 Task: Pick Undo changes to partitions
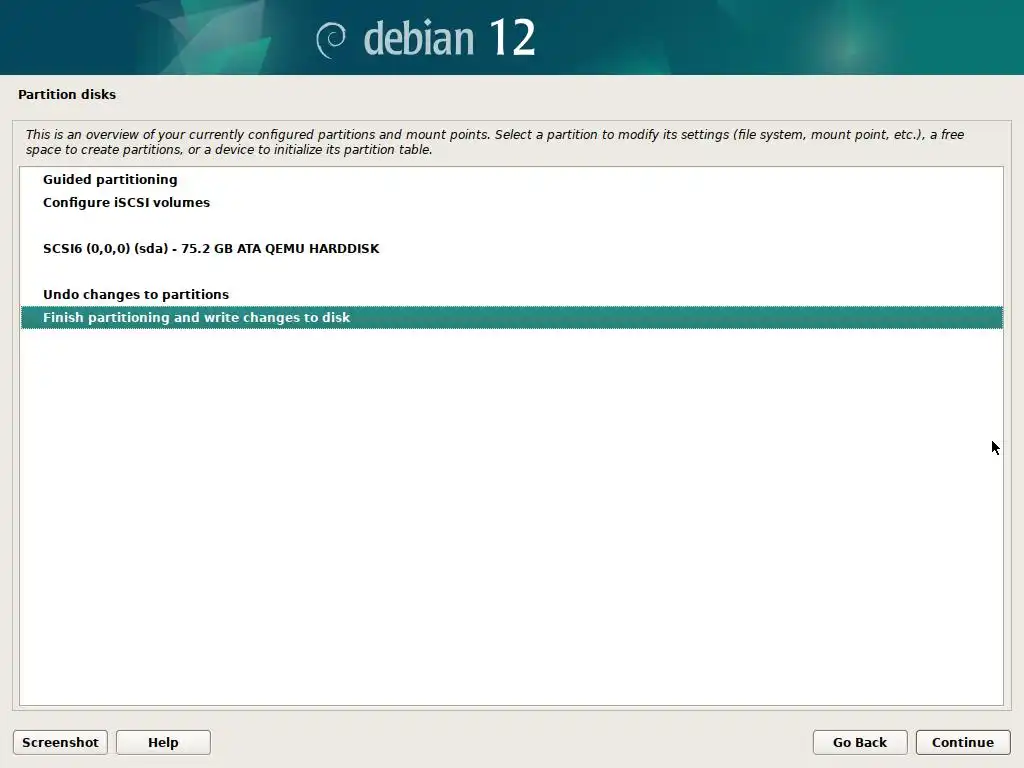tap(511, 295)
